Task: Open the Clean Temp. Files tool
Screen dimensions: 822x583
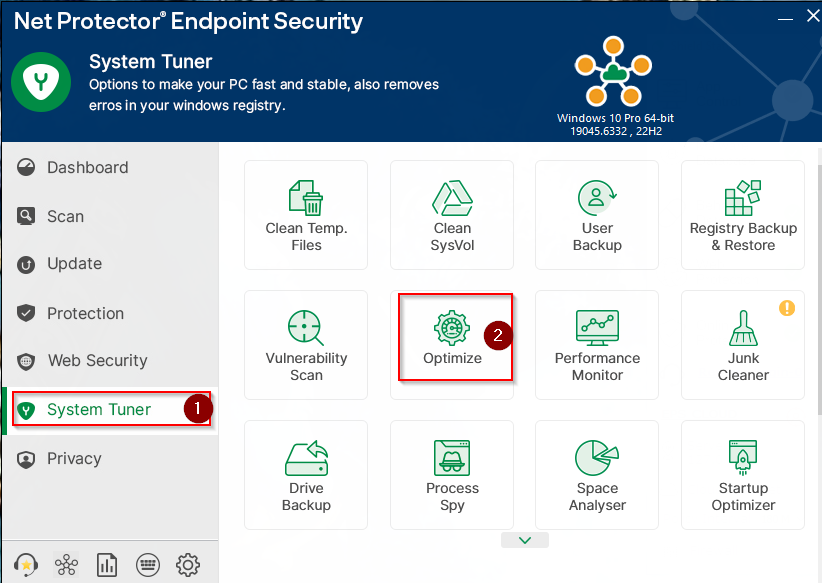Action: pyautogui.click(x=306, y=215)
